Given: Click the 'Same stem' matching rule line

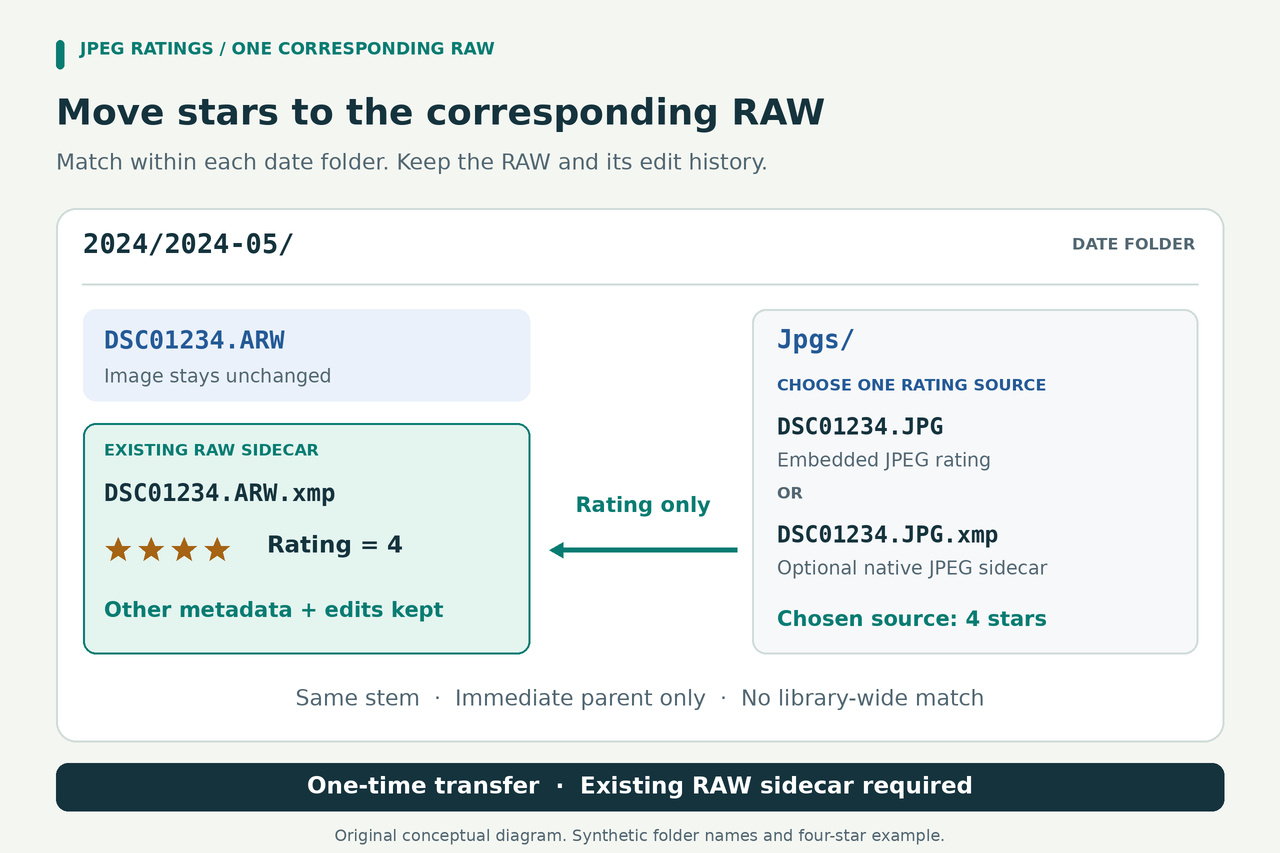Looking at the screenshot, I should (x=640, y=698).
